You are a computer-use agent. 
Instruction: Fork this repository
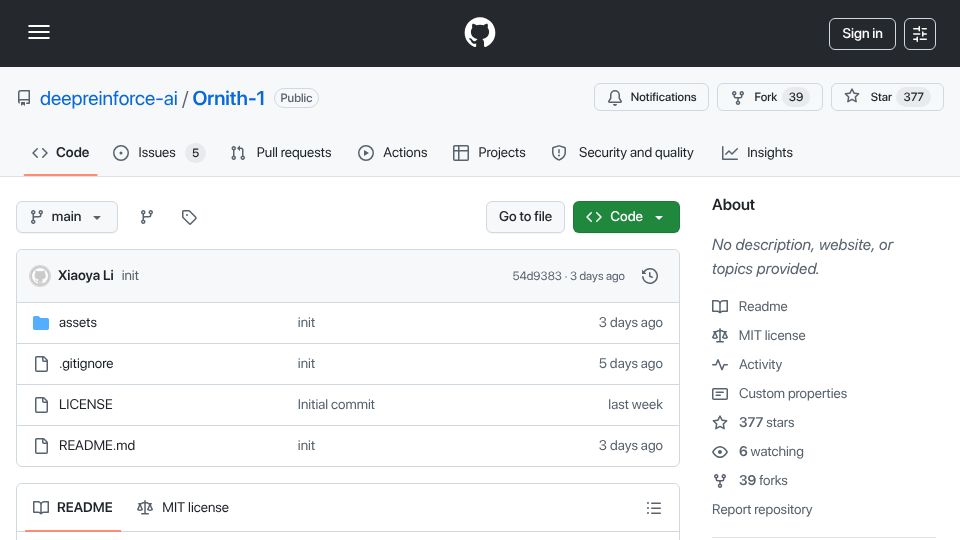point(770,97)
